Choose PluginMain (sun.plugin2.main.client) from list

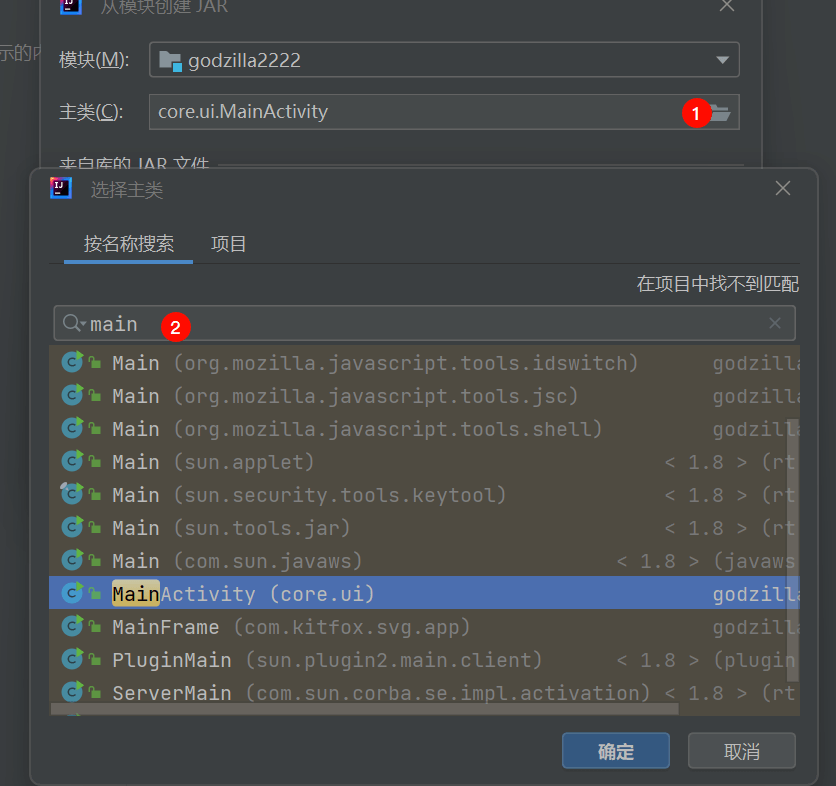click(327, 660)
